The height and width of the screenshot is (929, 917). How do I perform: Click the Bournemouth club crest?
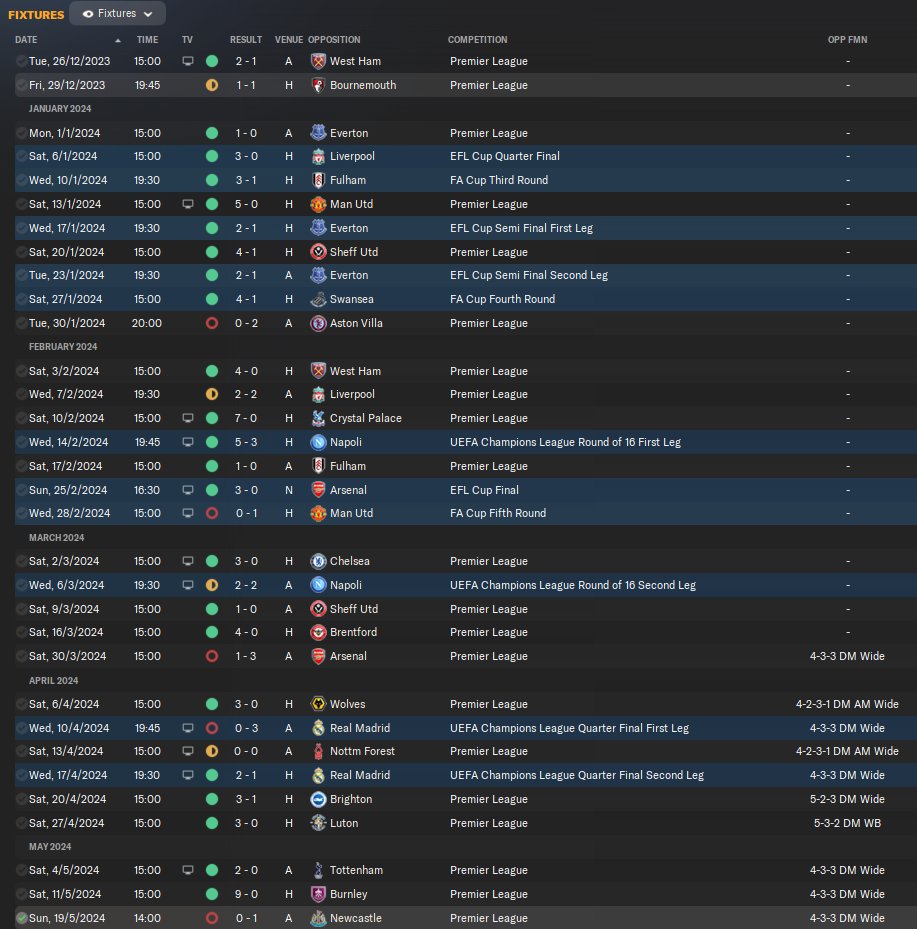click(x=318, y=85)
